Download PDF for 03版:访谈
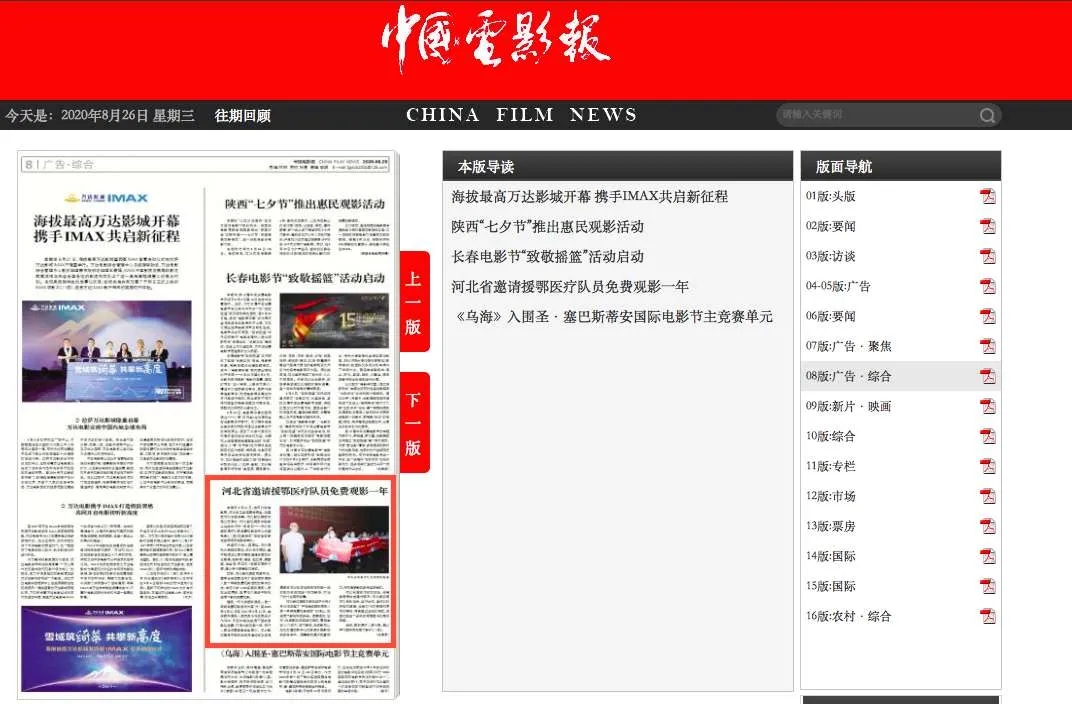1072x704 pixels. point(987,256)
